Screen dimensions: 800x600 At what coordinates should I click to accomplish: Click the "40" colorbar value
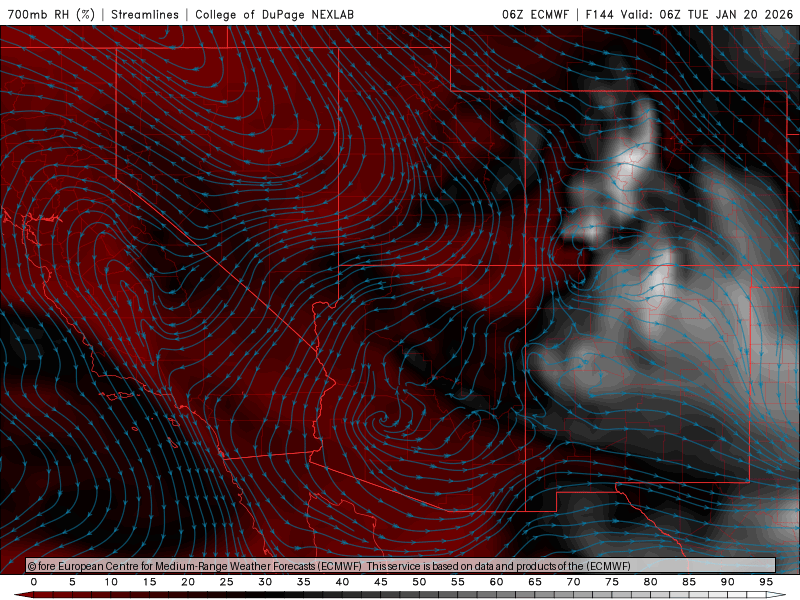pos(342,582)
